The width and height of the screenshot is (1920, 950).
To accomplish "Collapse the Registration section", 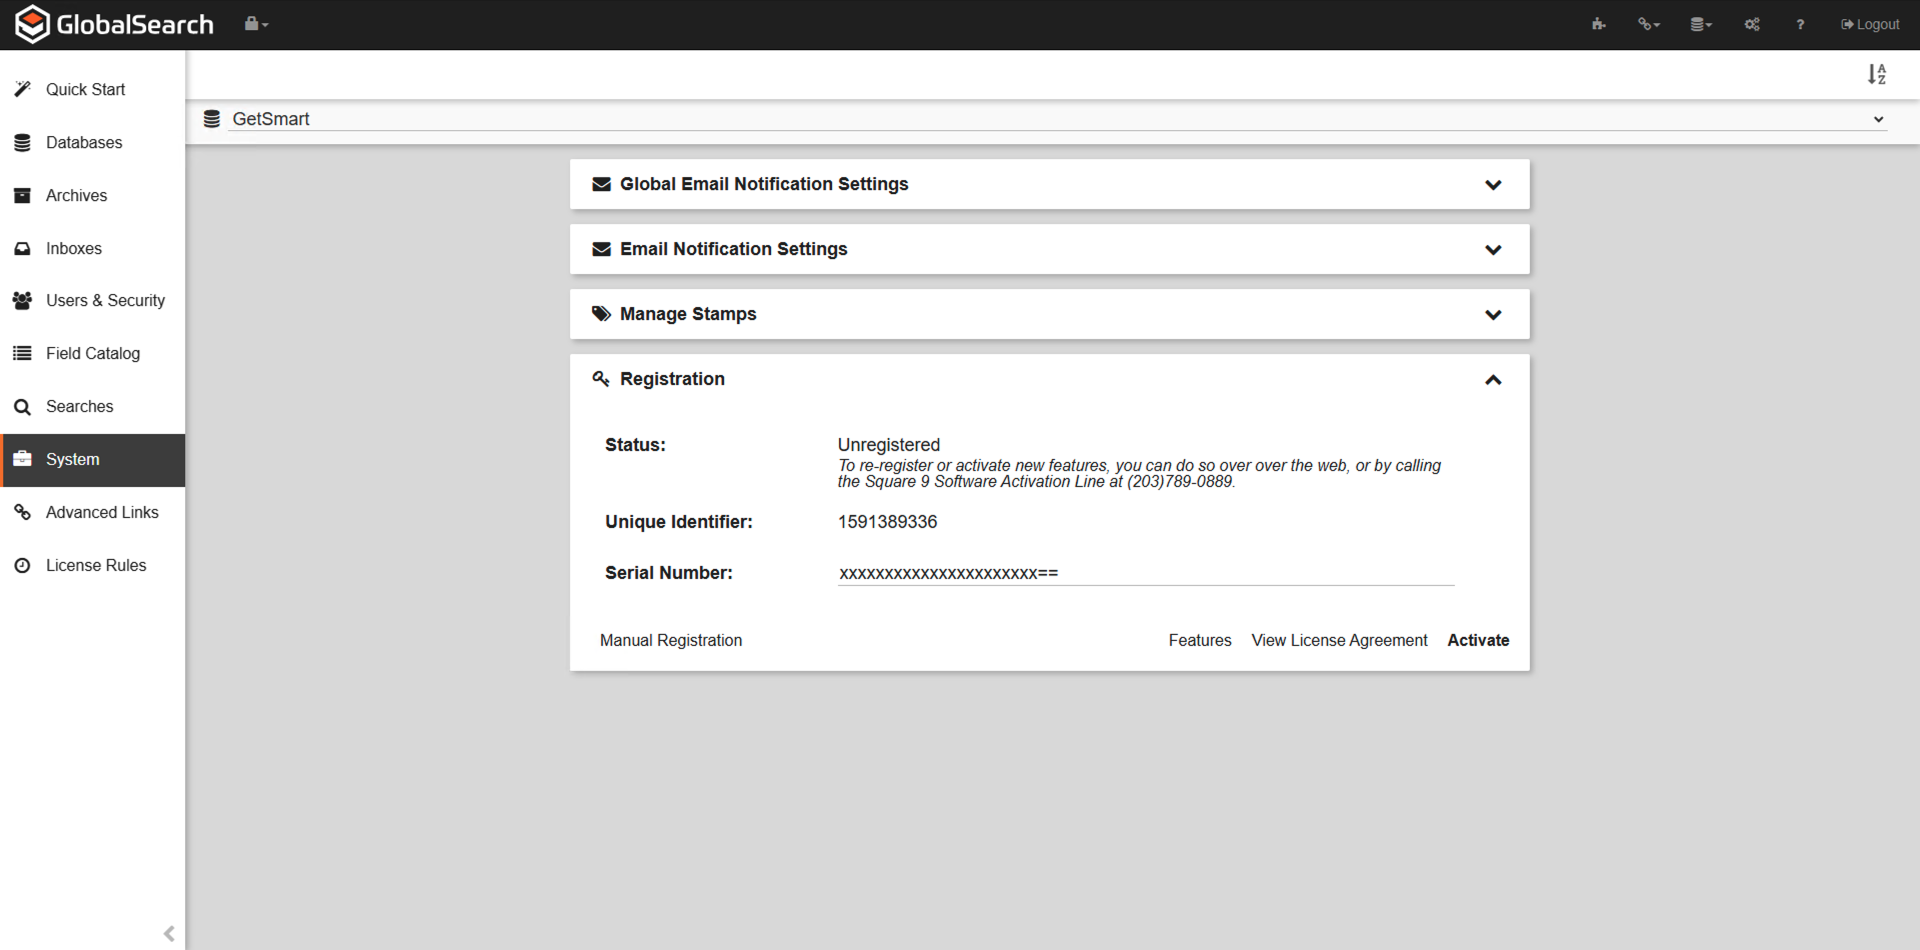I will (1493, 379).
